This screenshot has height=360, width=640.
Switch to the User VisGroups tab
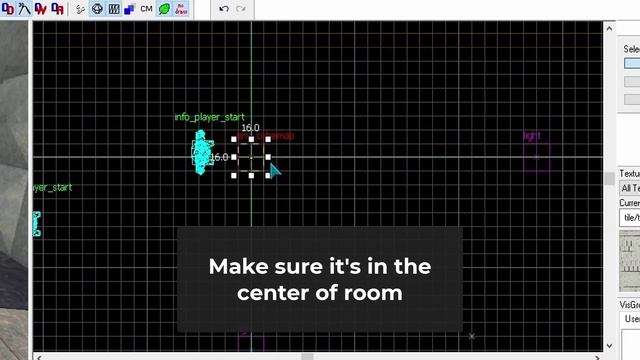tap(632, 319)
